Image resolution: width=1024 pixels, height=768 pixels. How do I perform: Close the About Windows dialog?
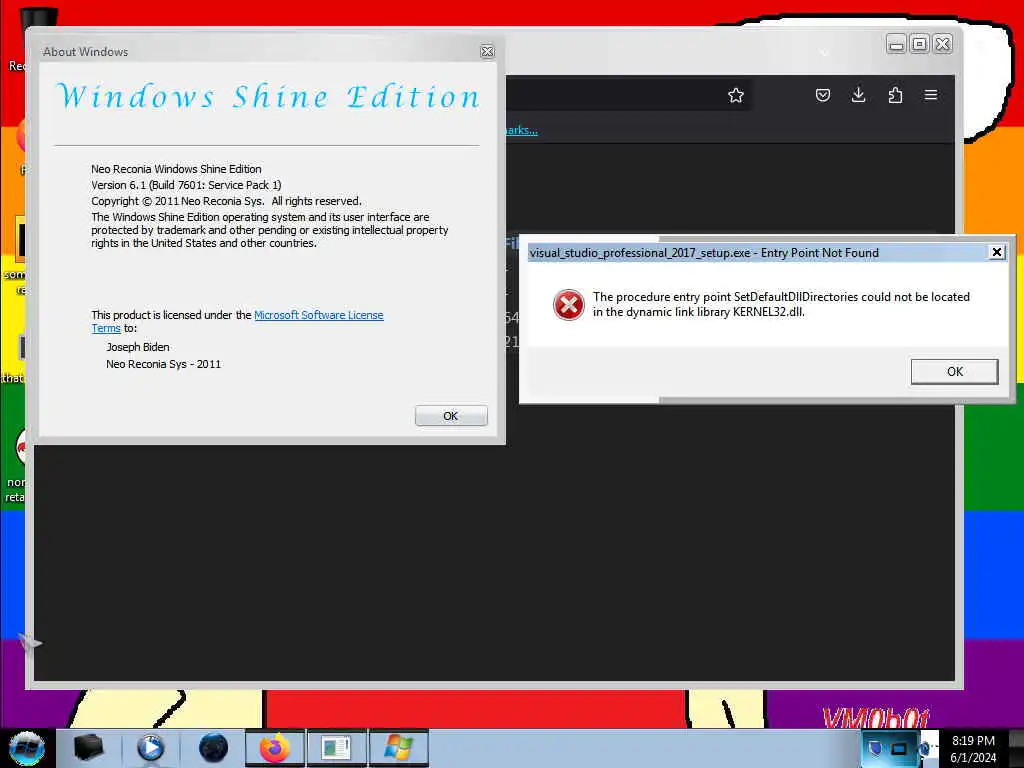click(487, 52)
